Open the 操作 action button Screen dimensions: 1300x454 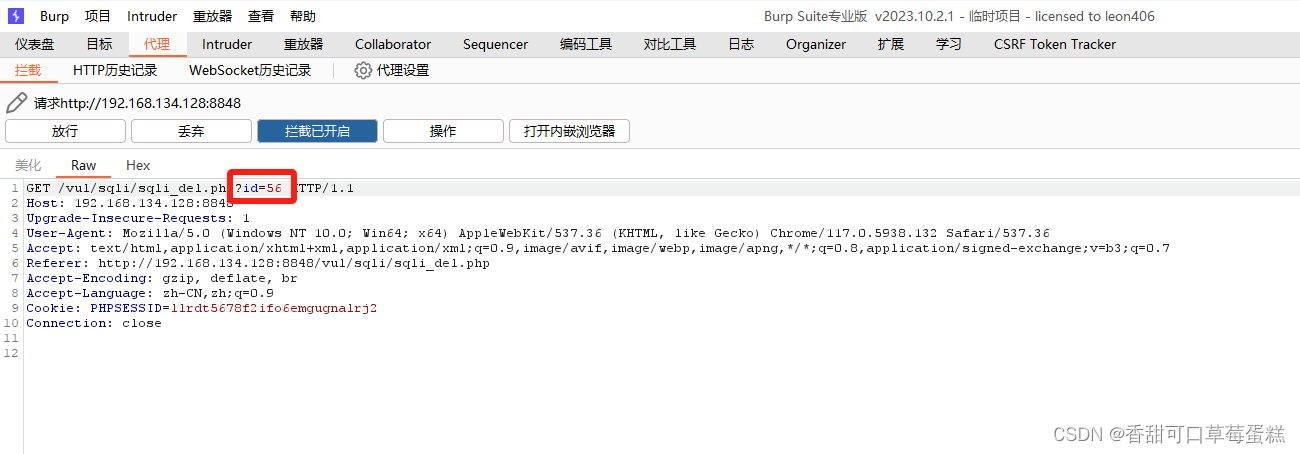coord(443,131)
